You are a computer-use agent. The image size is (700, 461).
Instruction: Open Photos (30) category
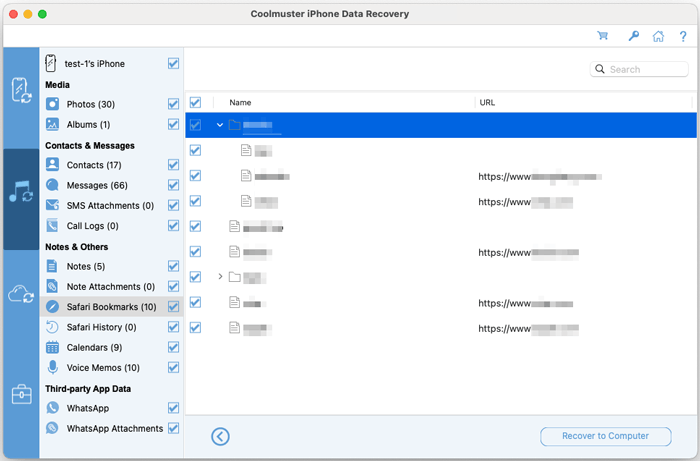tap(111, 104)
